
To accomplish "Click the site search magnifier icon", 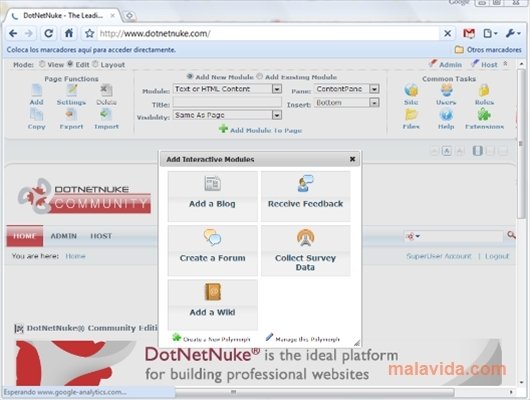I will click(511, 235).
